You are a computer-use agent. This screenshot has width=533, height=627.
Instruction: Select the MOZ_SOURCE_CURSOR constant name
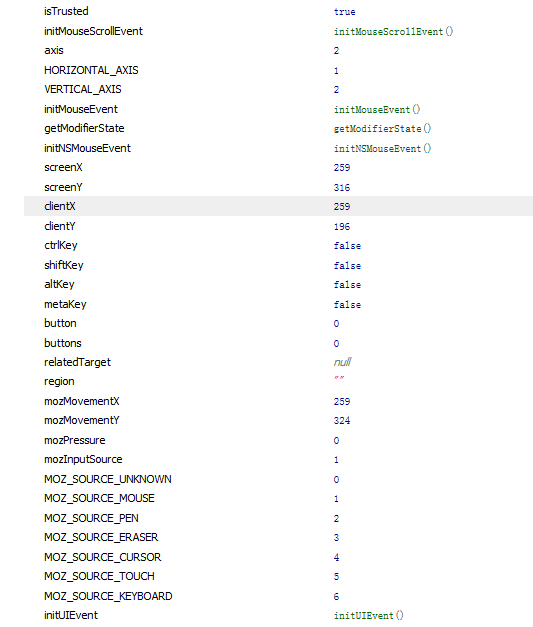pyautogui.click(x=102, y=557)
